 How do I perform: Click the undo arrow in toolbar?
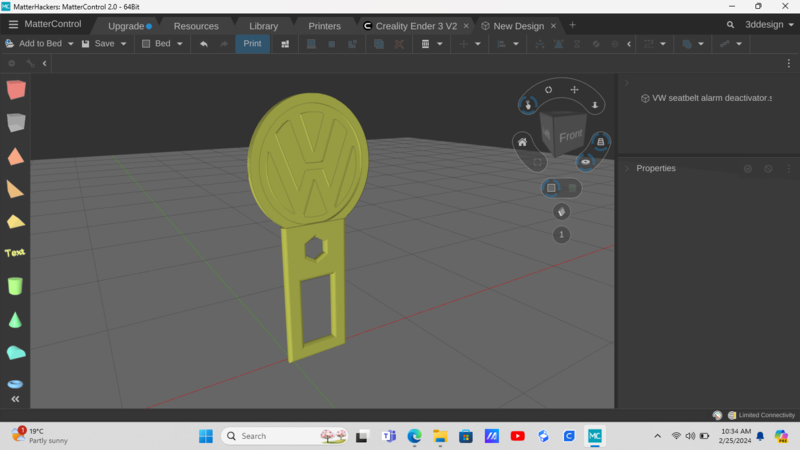(204, 44)
